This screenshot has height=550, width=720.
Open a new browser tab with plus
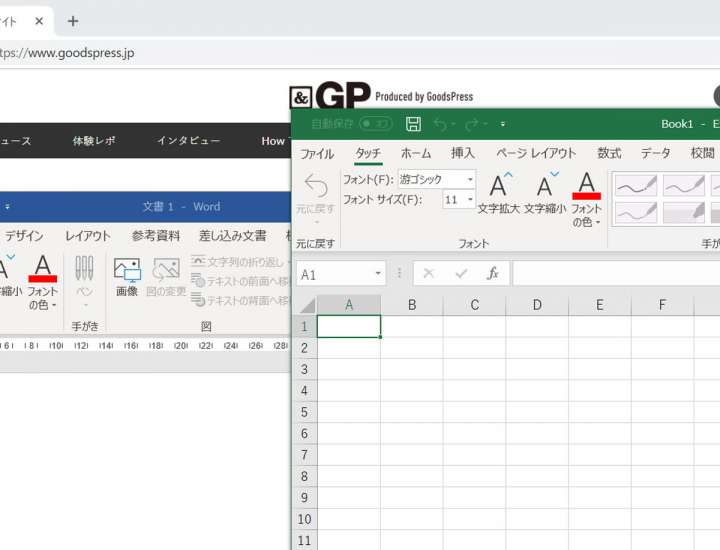(x=73, y=21)
